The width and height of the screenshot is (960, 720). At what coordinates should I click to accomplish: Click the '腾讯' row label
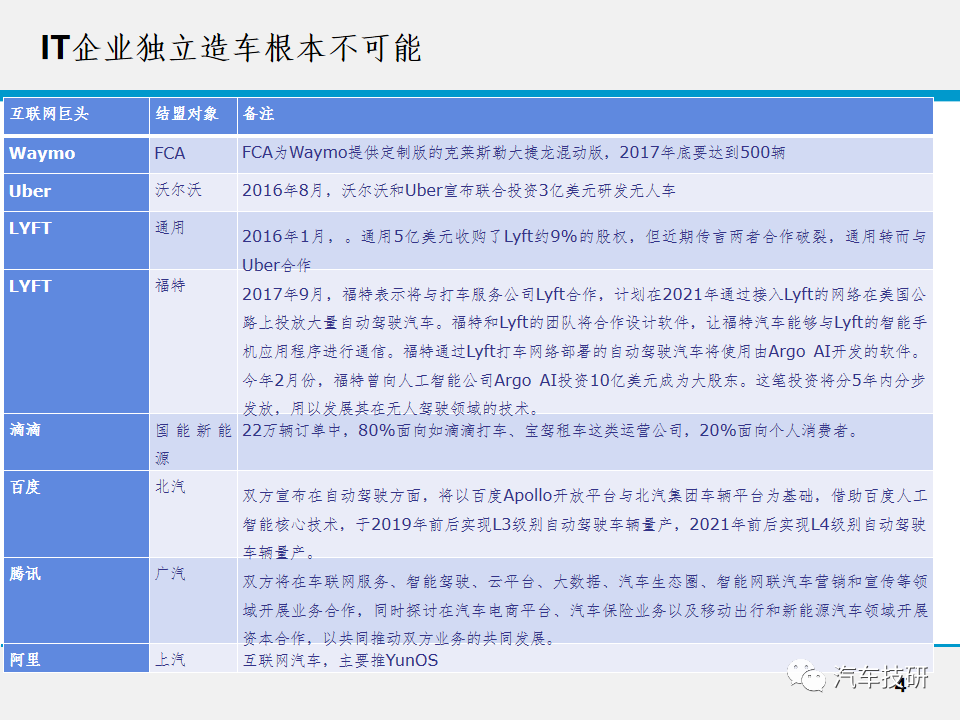tap(25, 574)
